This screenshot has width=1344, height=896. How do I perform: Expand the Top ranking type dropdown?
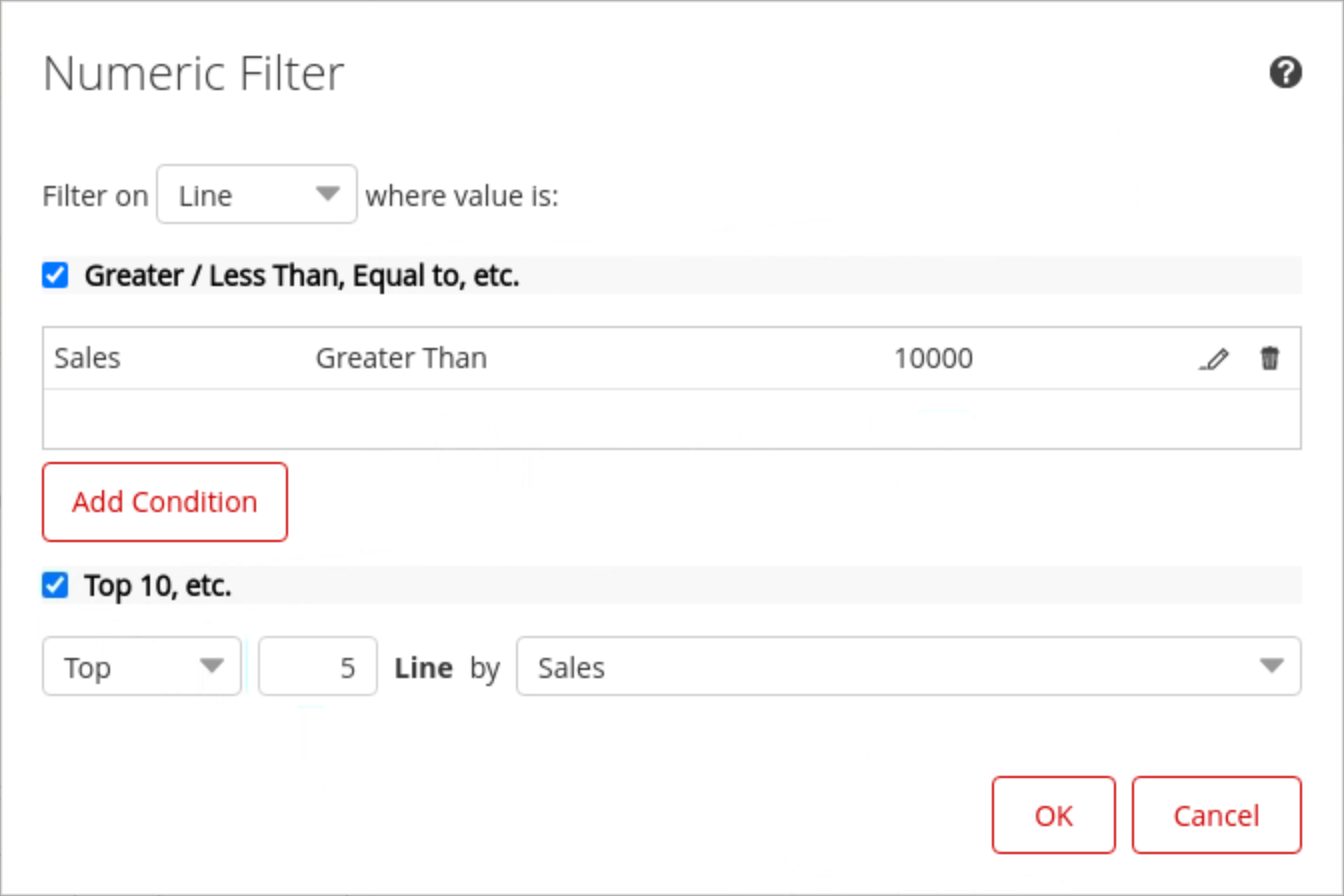click(x=141, y=666)
